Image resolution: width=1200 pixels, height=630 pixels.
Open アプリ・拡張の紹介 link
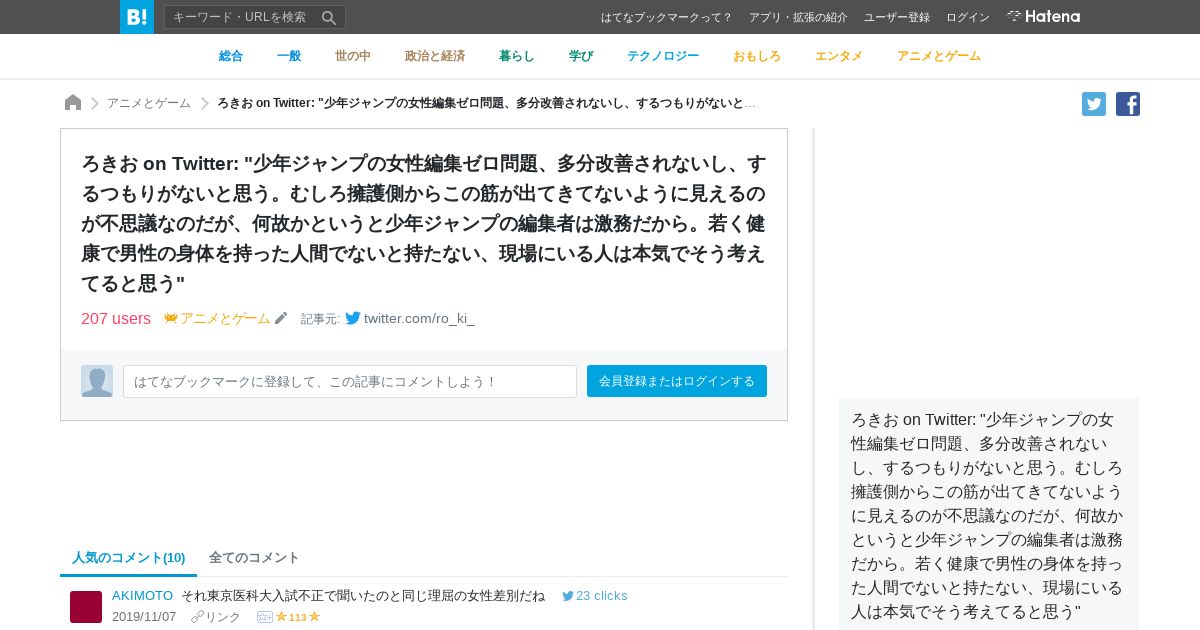coord(798,17)
